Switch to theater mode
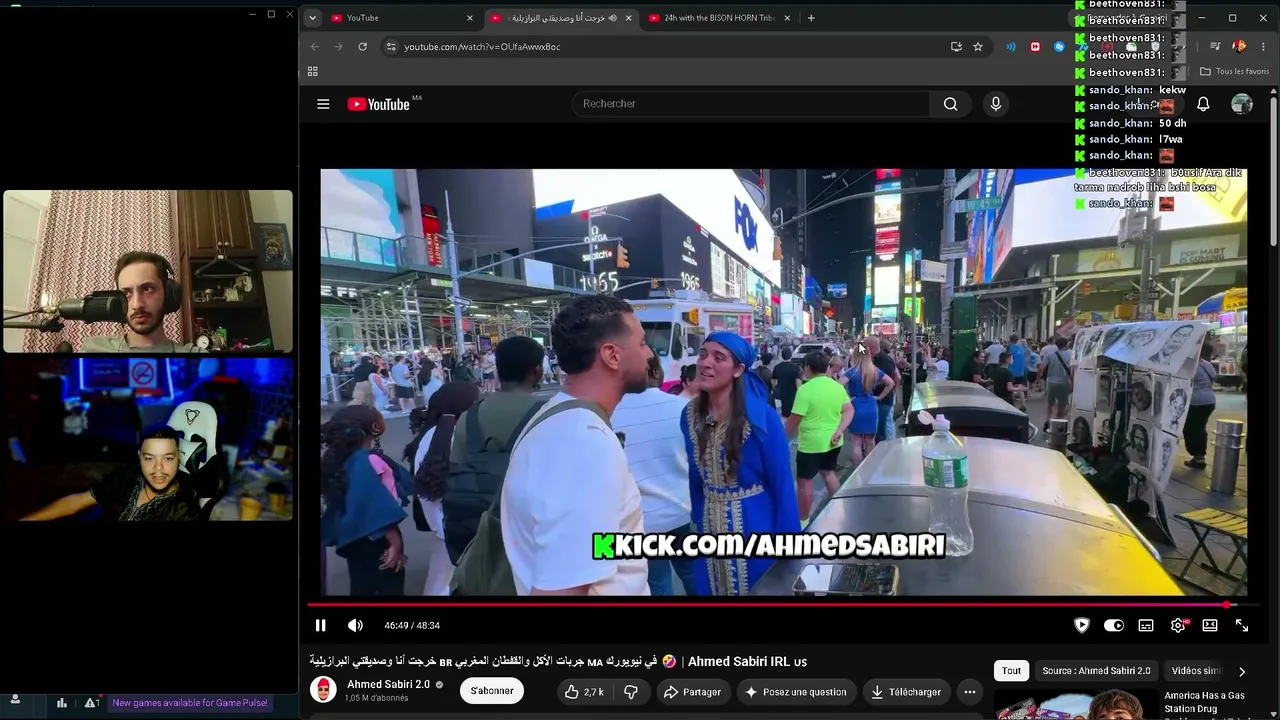This screenshot has width=1280, height=720. pyautogui.click(x=1210, y=625)
